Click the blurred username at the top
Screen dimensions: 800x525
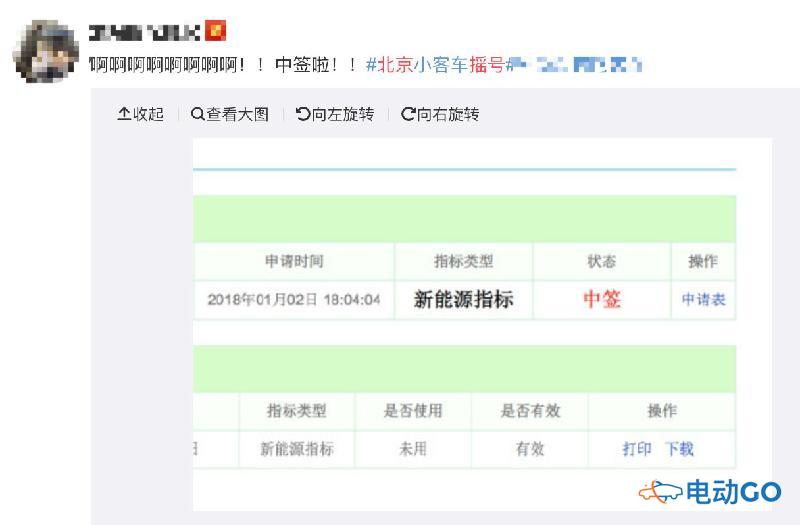tap(145, 32)
